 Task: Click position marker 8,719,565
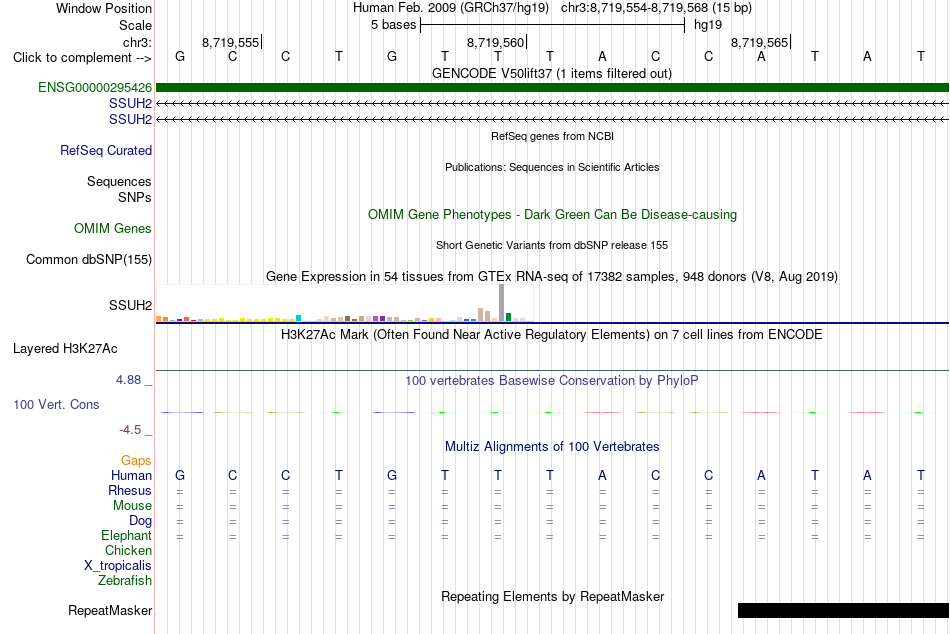pyautogui.click(x=760, y=42)
